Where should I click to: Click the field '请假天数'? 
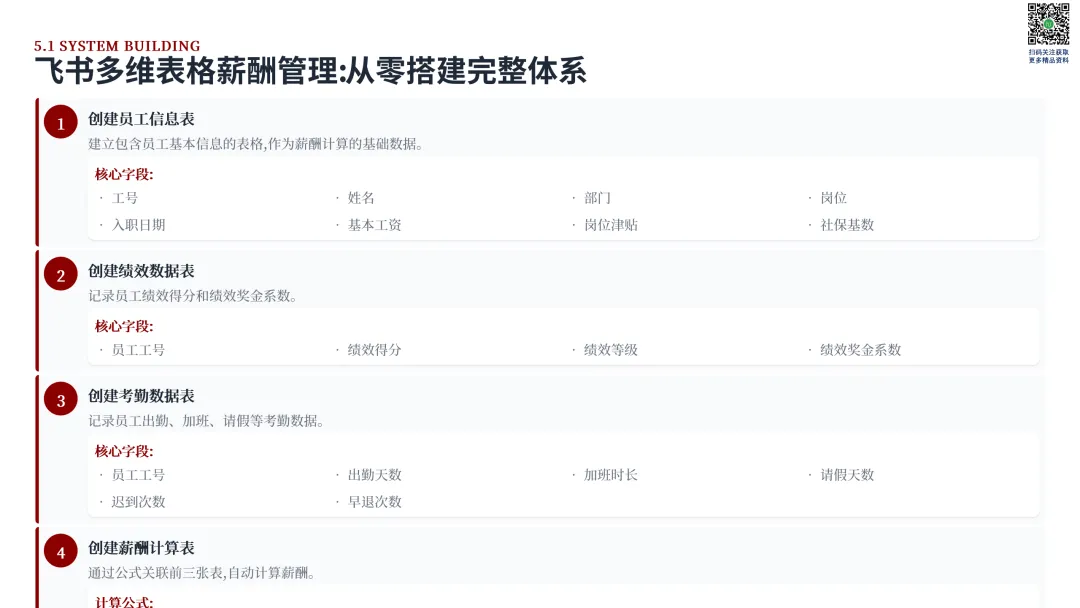(847, 475)
